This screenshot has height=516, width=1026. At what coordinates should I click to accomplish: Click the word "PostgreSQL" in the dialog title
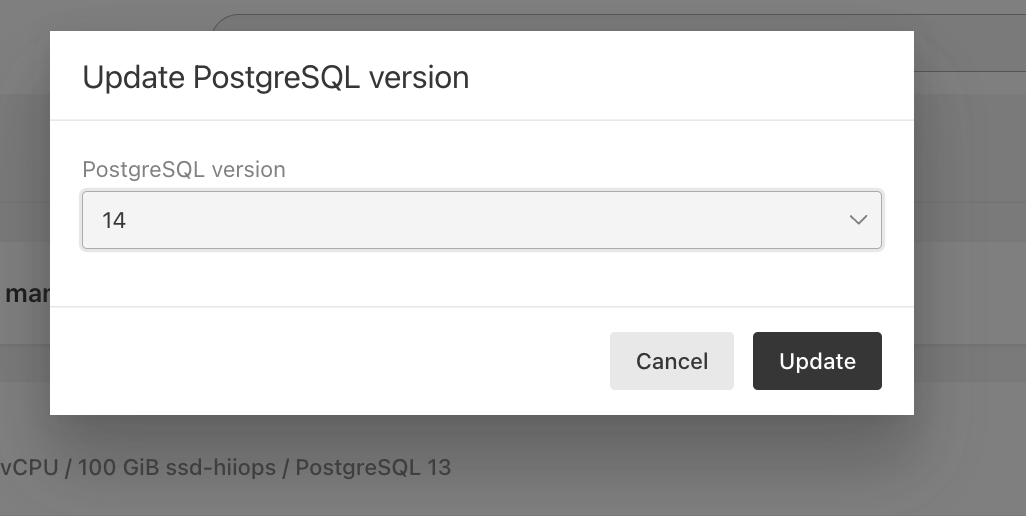276,77
